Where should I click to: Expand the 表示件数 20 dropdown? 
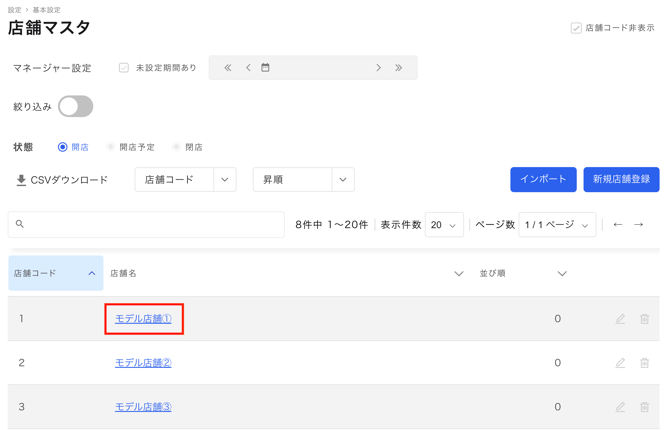click(443, 225)
